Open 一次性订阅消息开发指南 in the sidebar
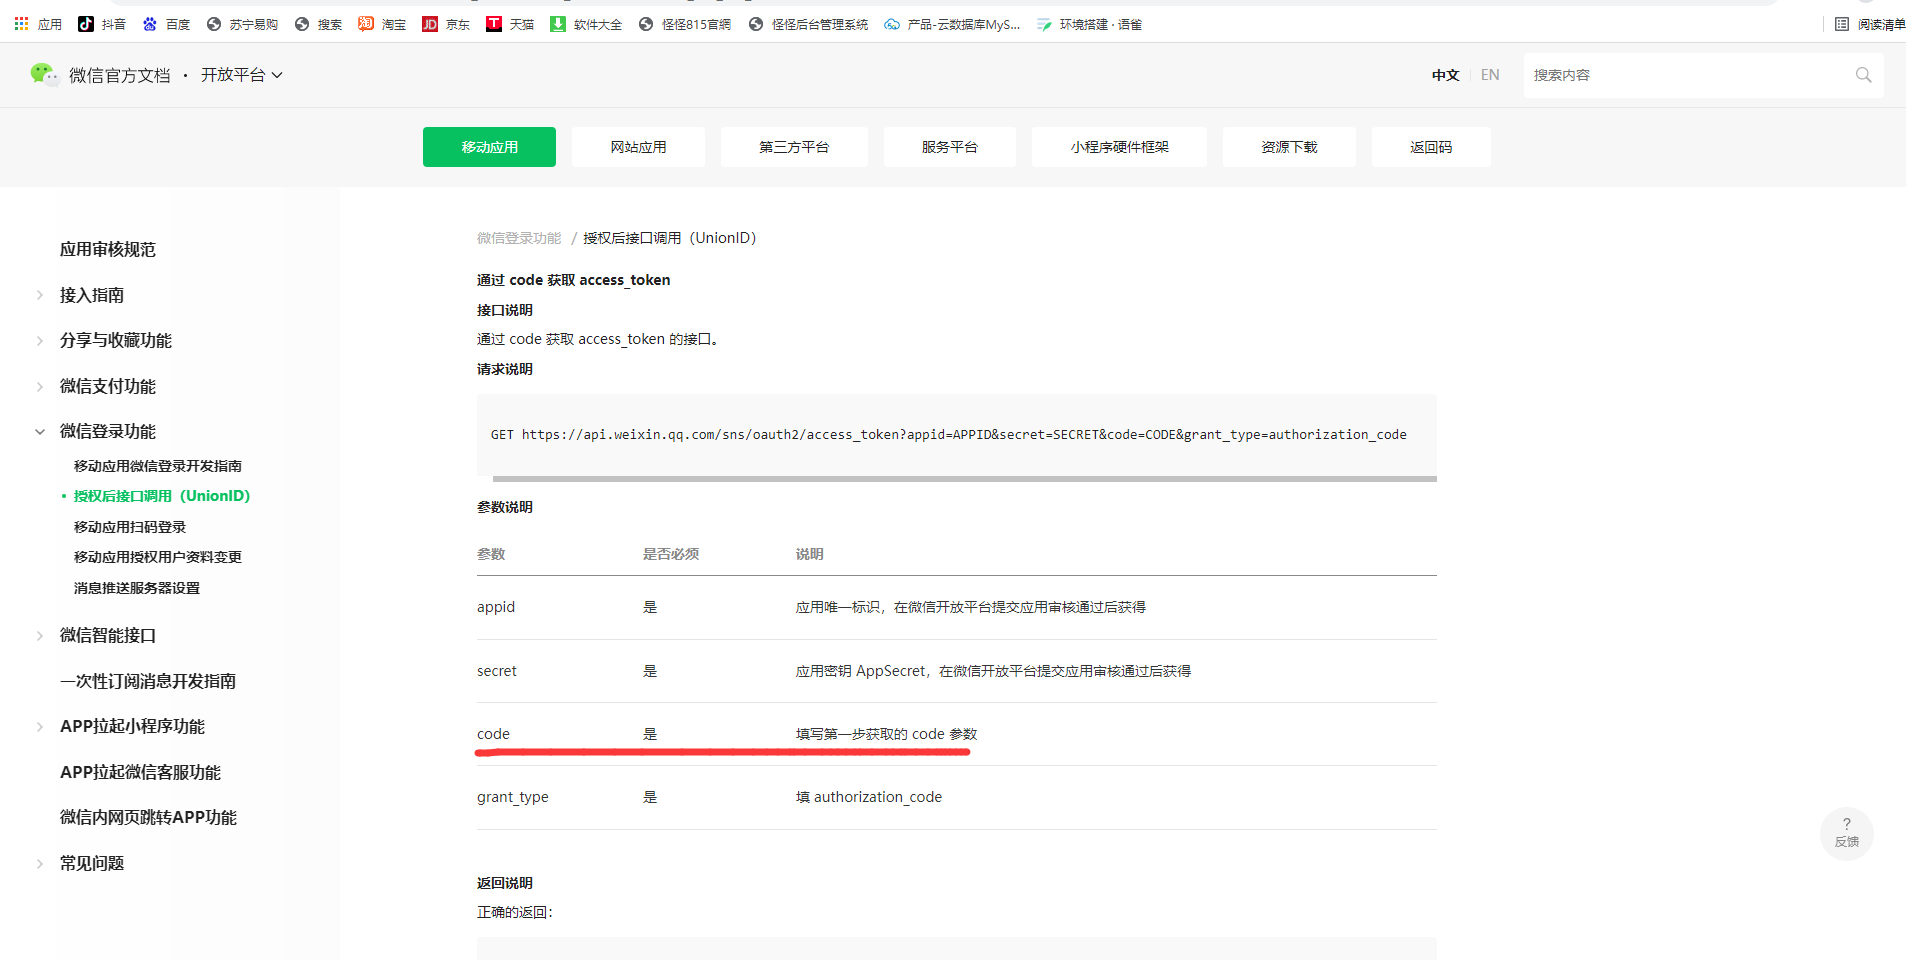The height and width of the screenshot is (960, 1906). coord(148,682)
